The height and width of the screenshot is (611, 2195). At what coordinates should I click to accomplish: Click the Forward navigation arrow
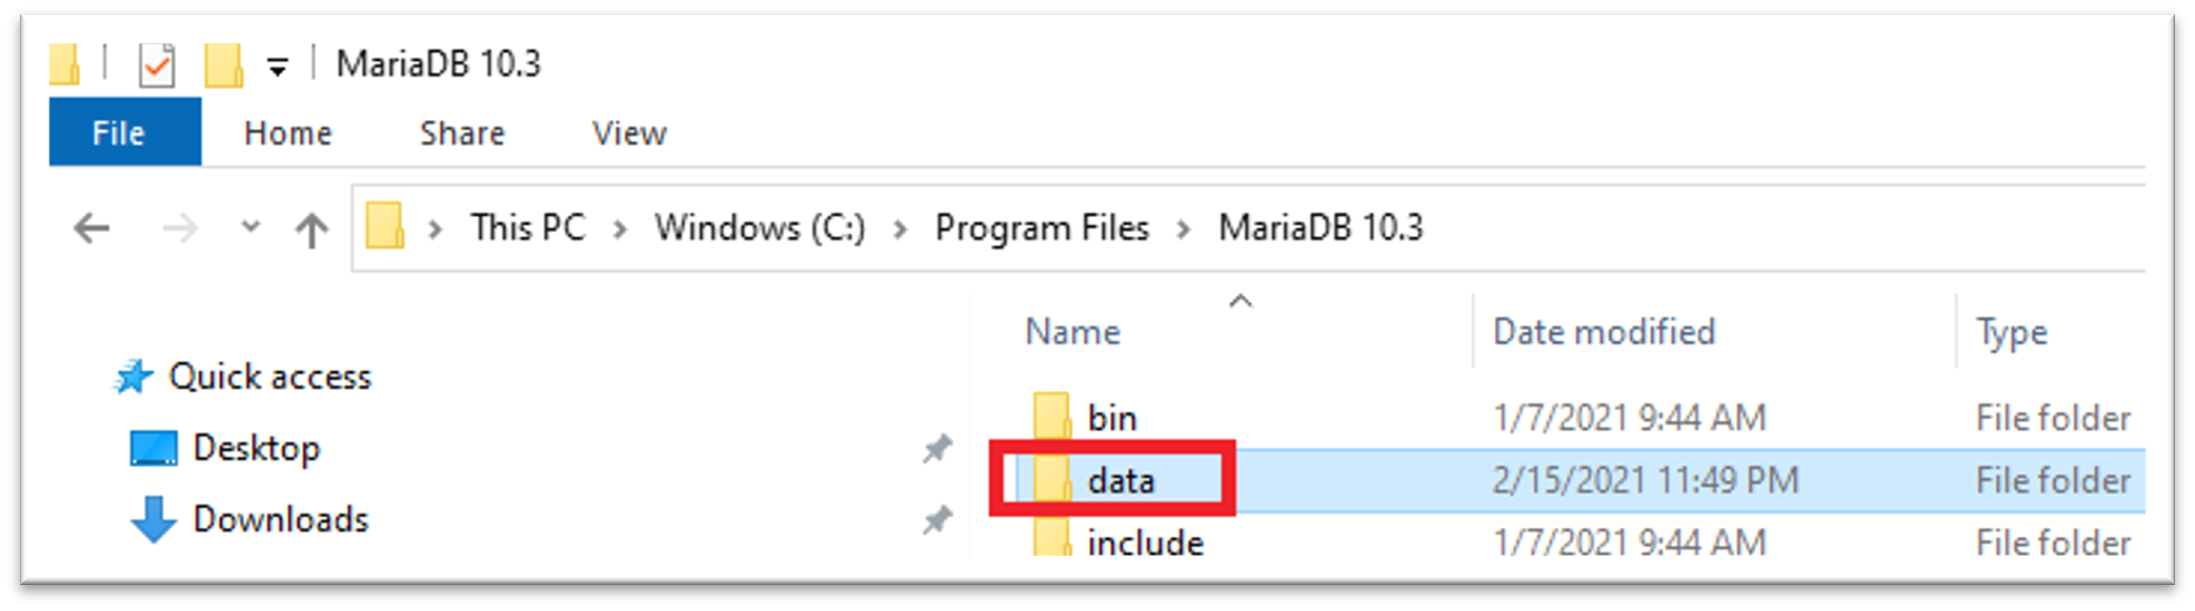click(x=180, y=229)
